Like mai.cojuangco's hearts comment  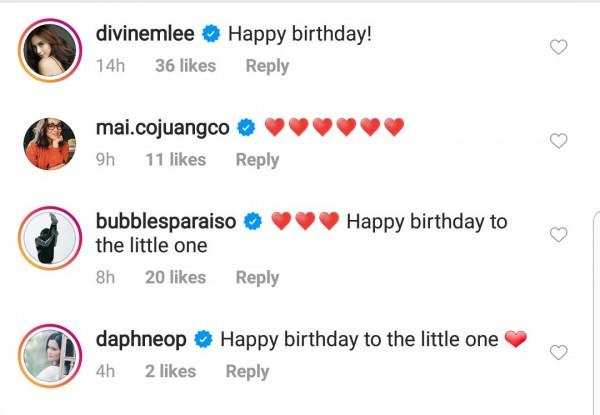[x=558, y=141]
